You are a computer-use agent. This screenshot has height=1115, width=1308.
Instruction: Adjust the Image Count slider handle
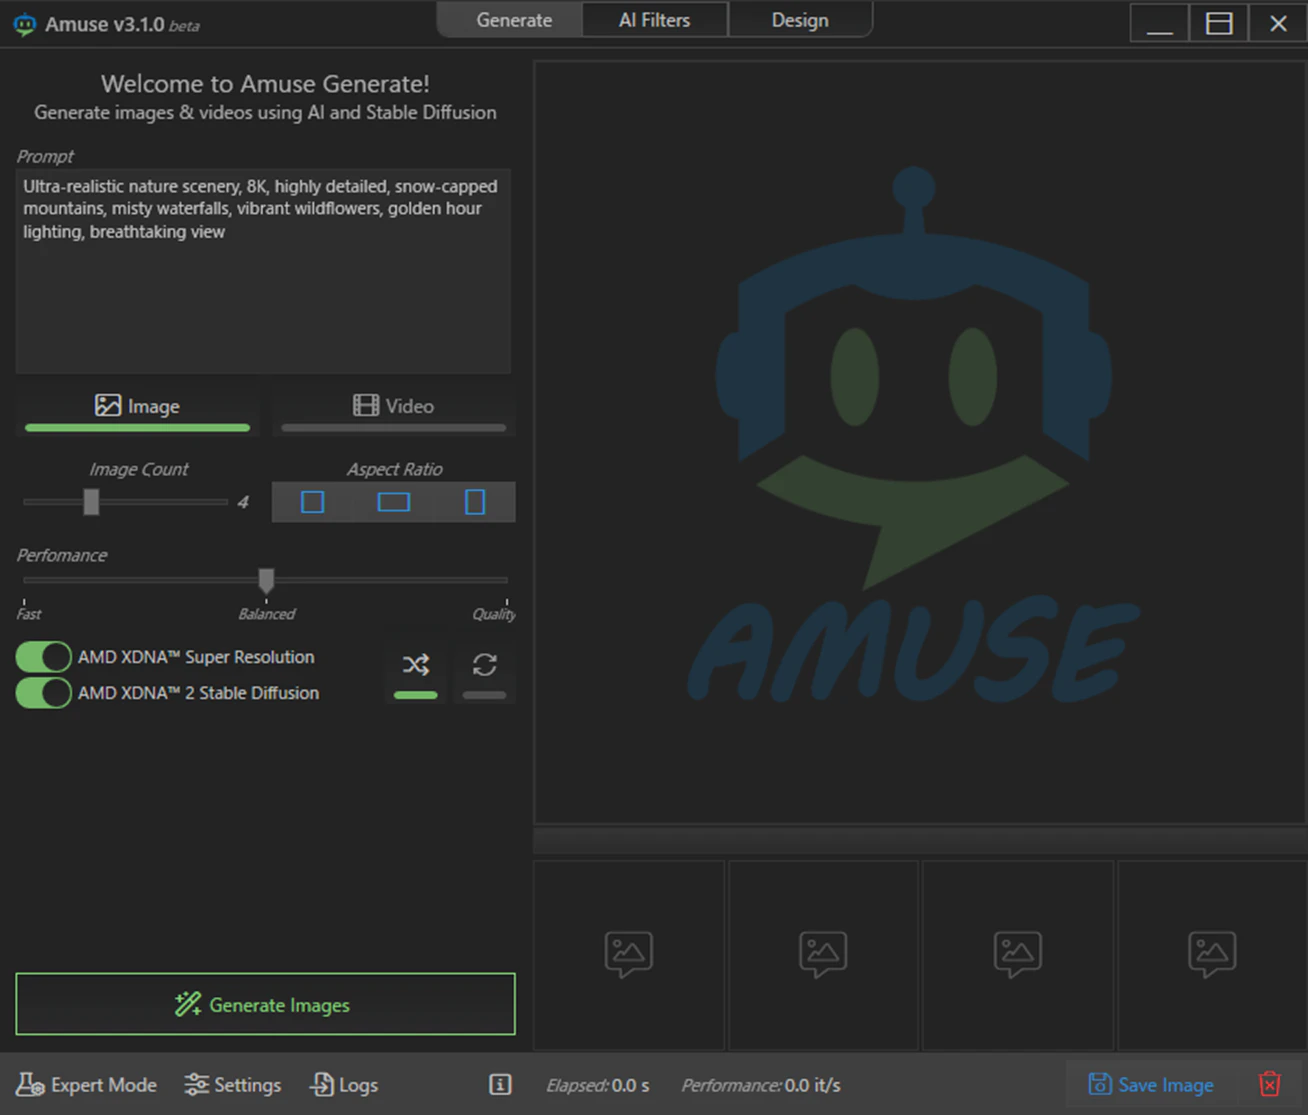[91, 501]
